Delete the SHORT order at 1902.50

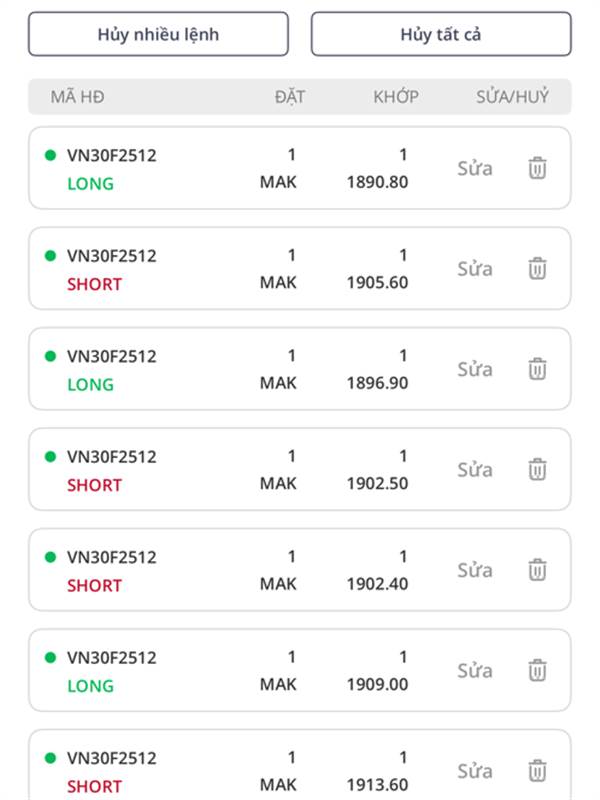tap(537, 469)
